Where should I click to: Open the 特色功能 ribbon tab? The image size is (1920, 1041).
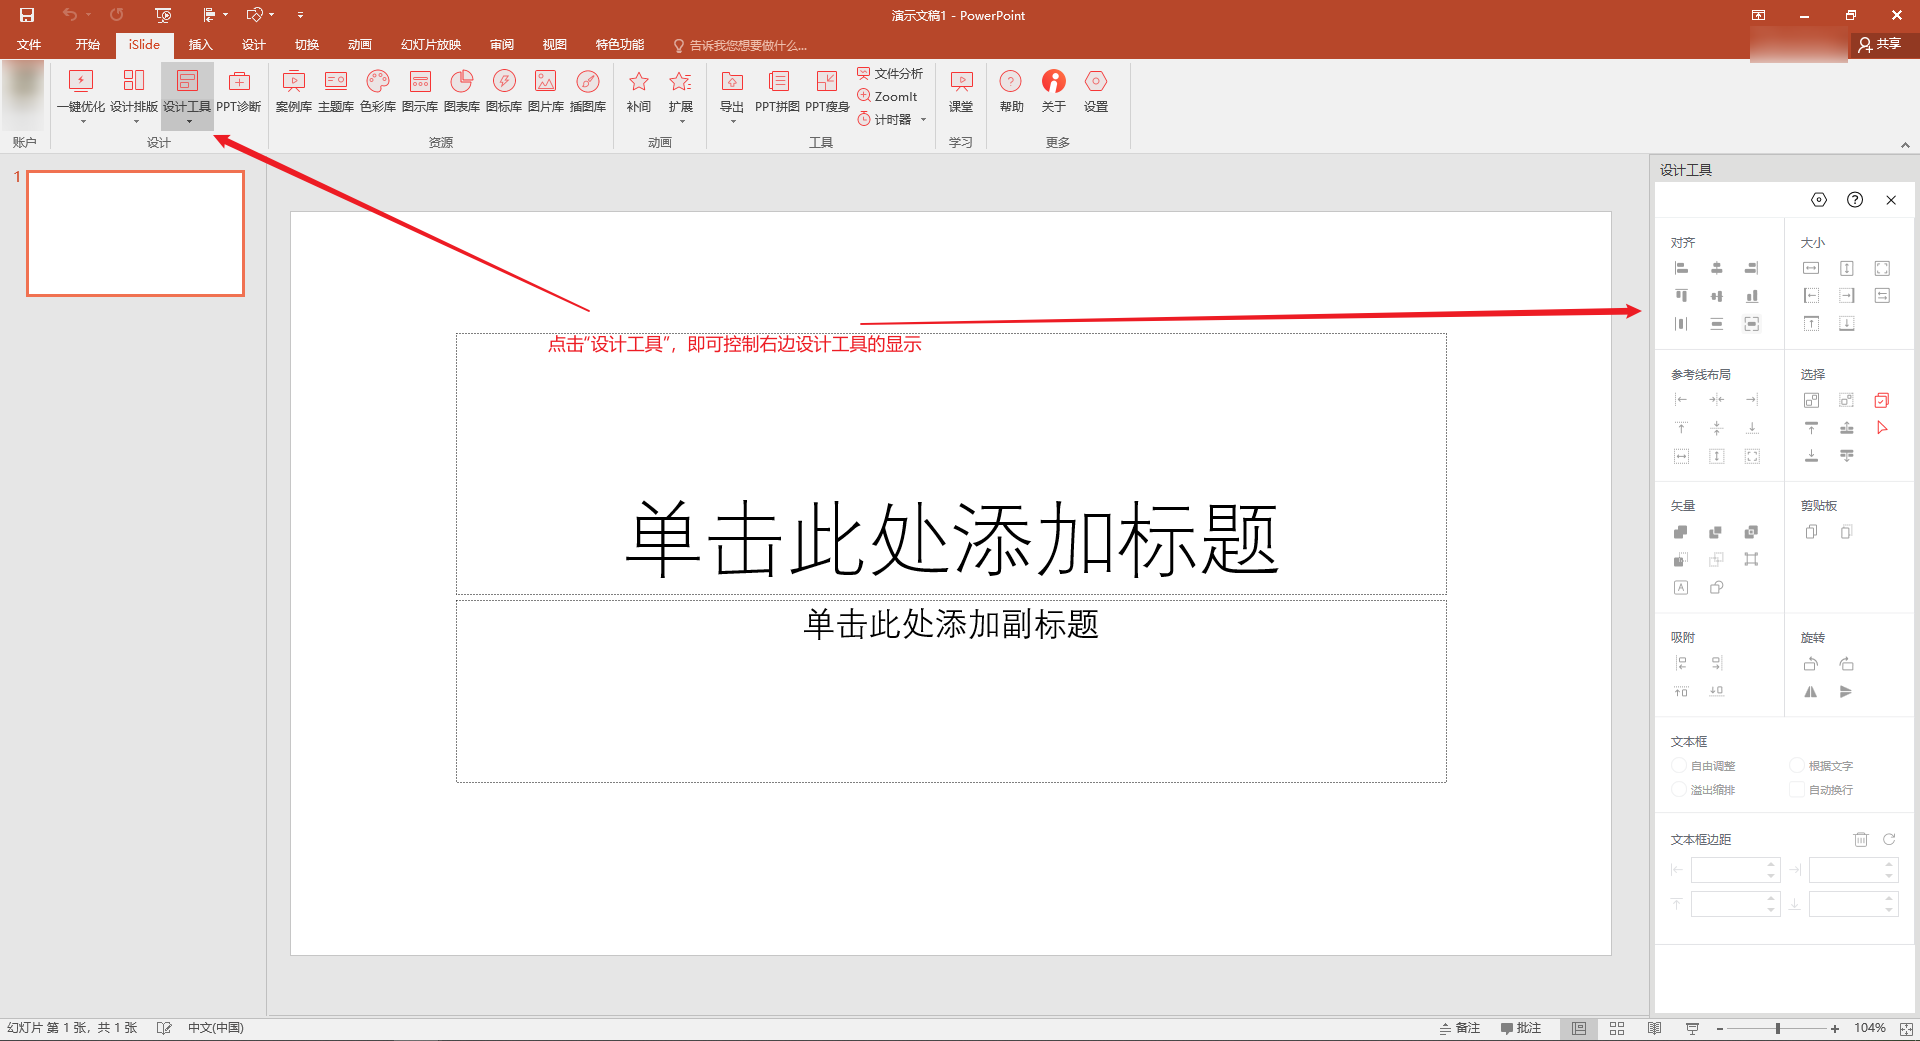[620, 44]
